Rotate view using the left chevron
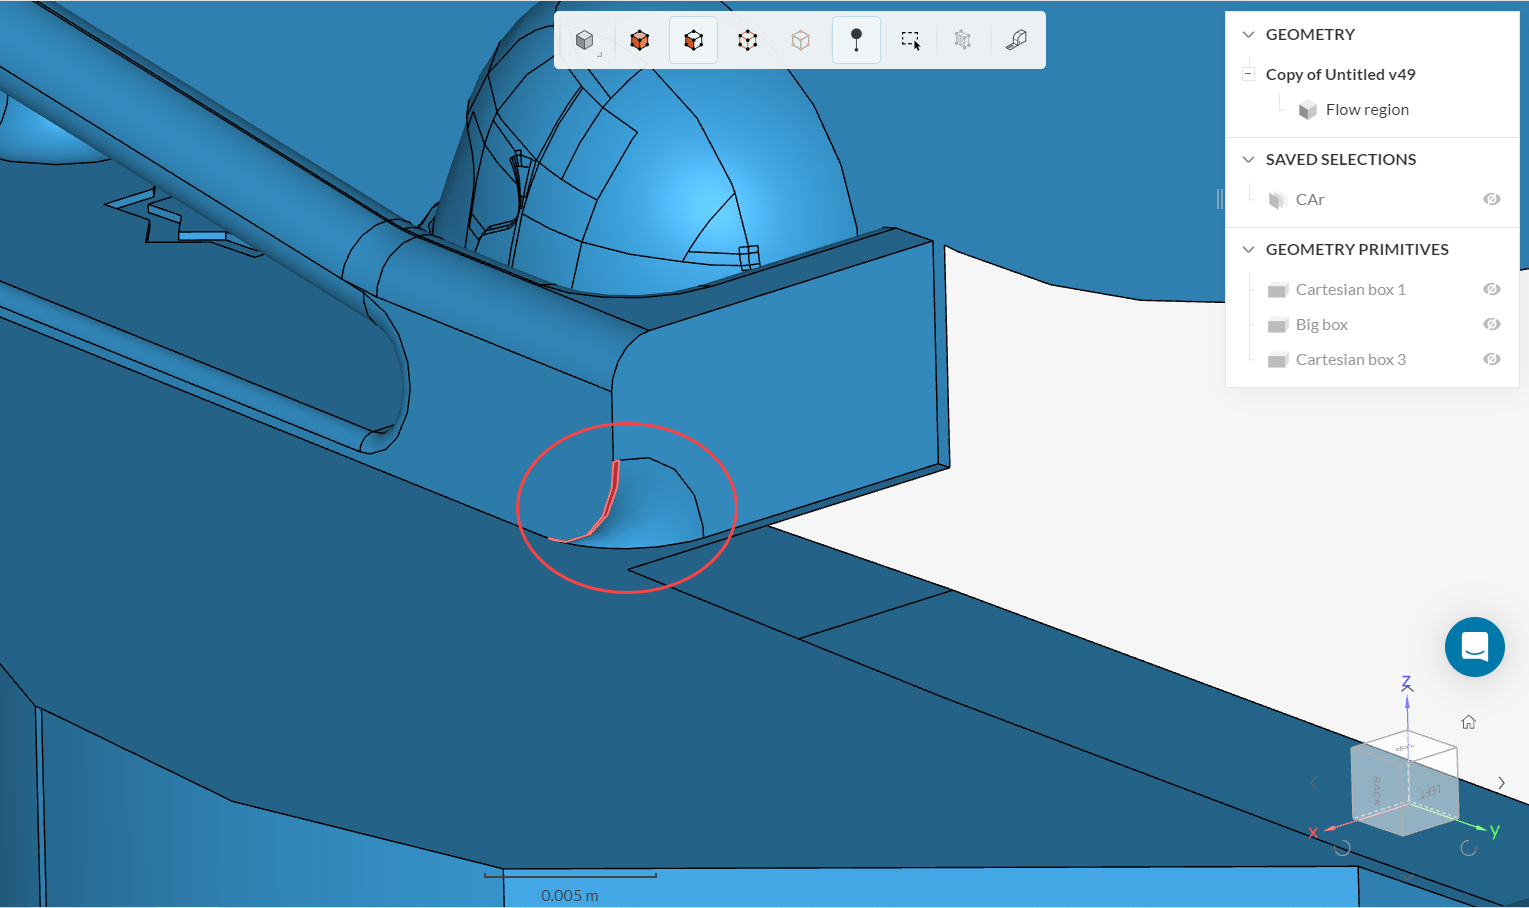This screenshot has width=1529, height=908. pyautogui.click(x=1314, y=783)
